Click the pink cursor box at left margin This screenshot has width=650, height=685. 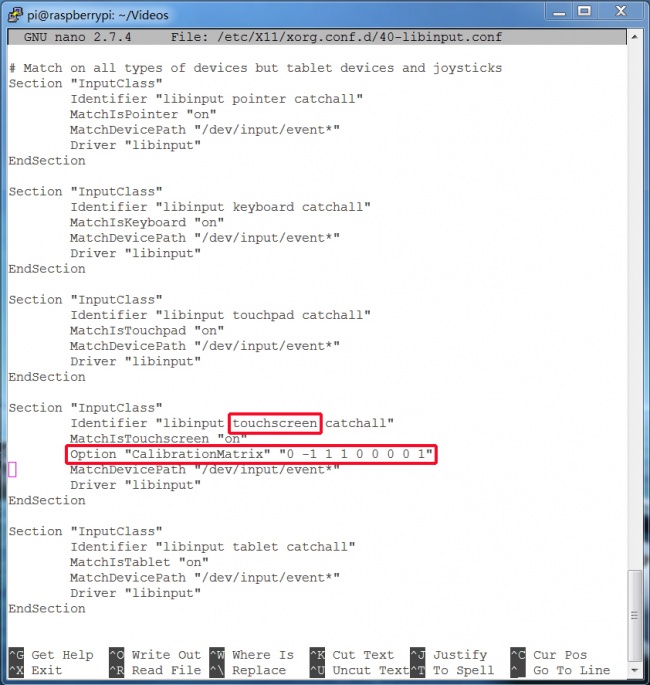12,469
